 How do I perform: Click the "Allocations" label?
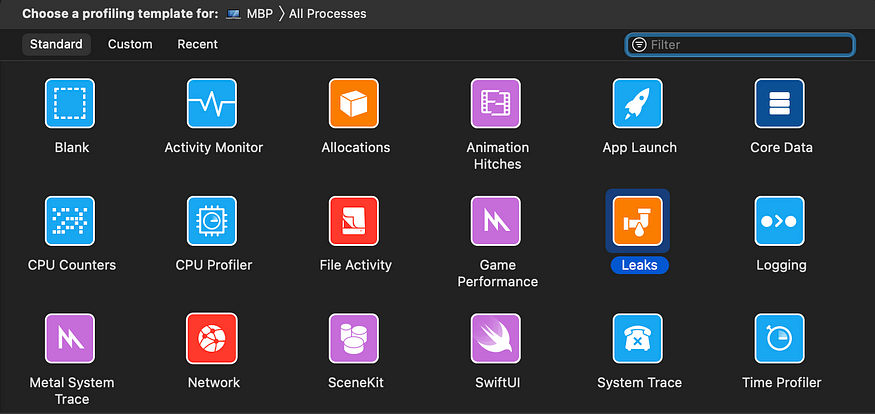(355, 148)
